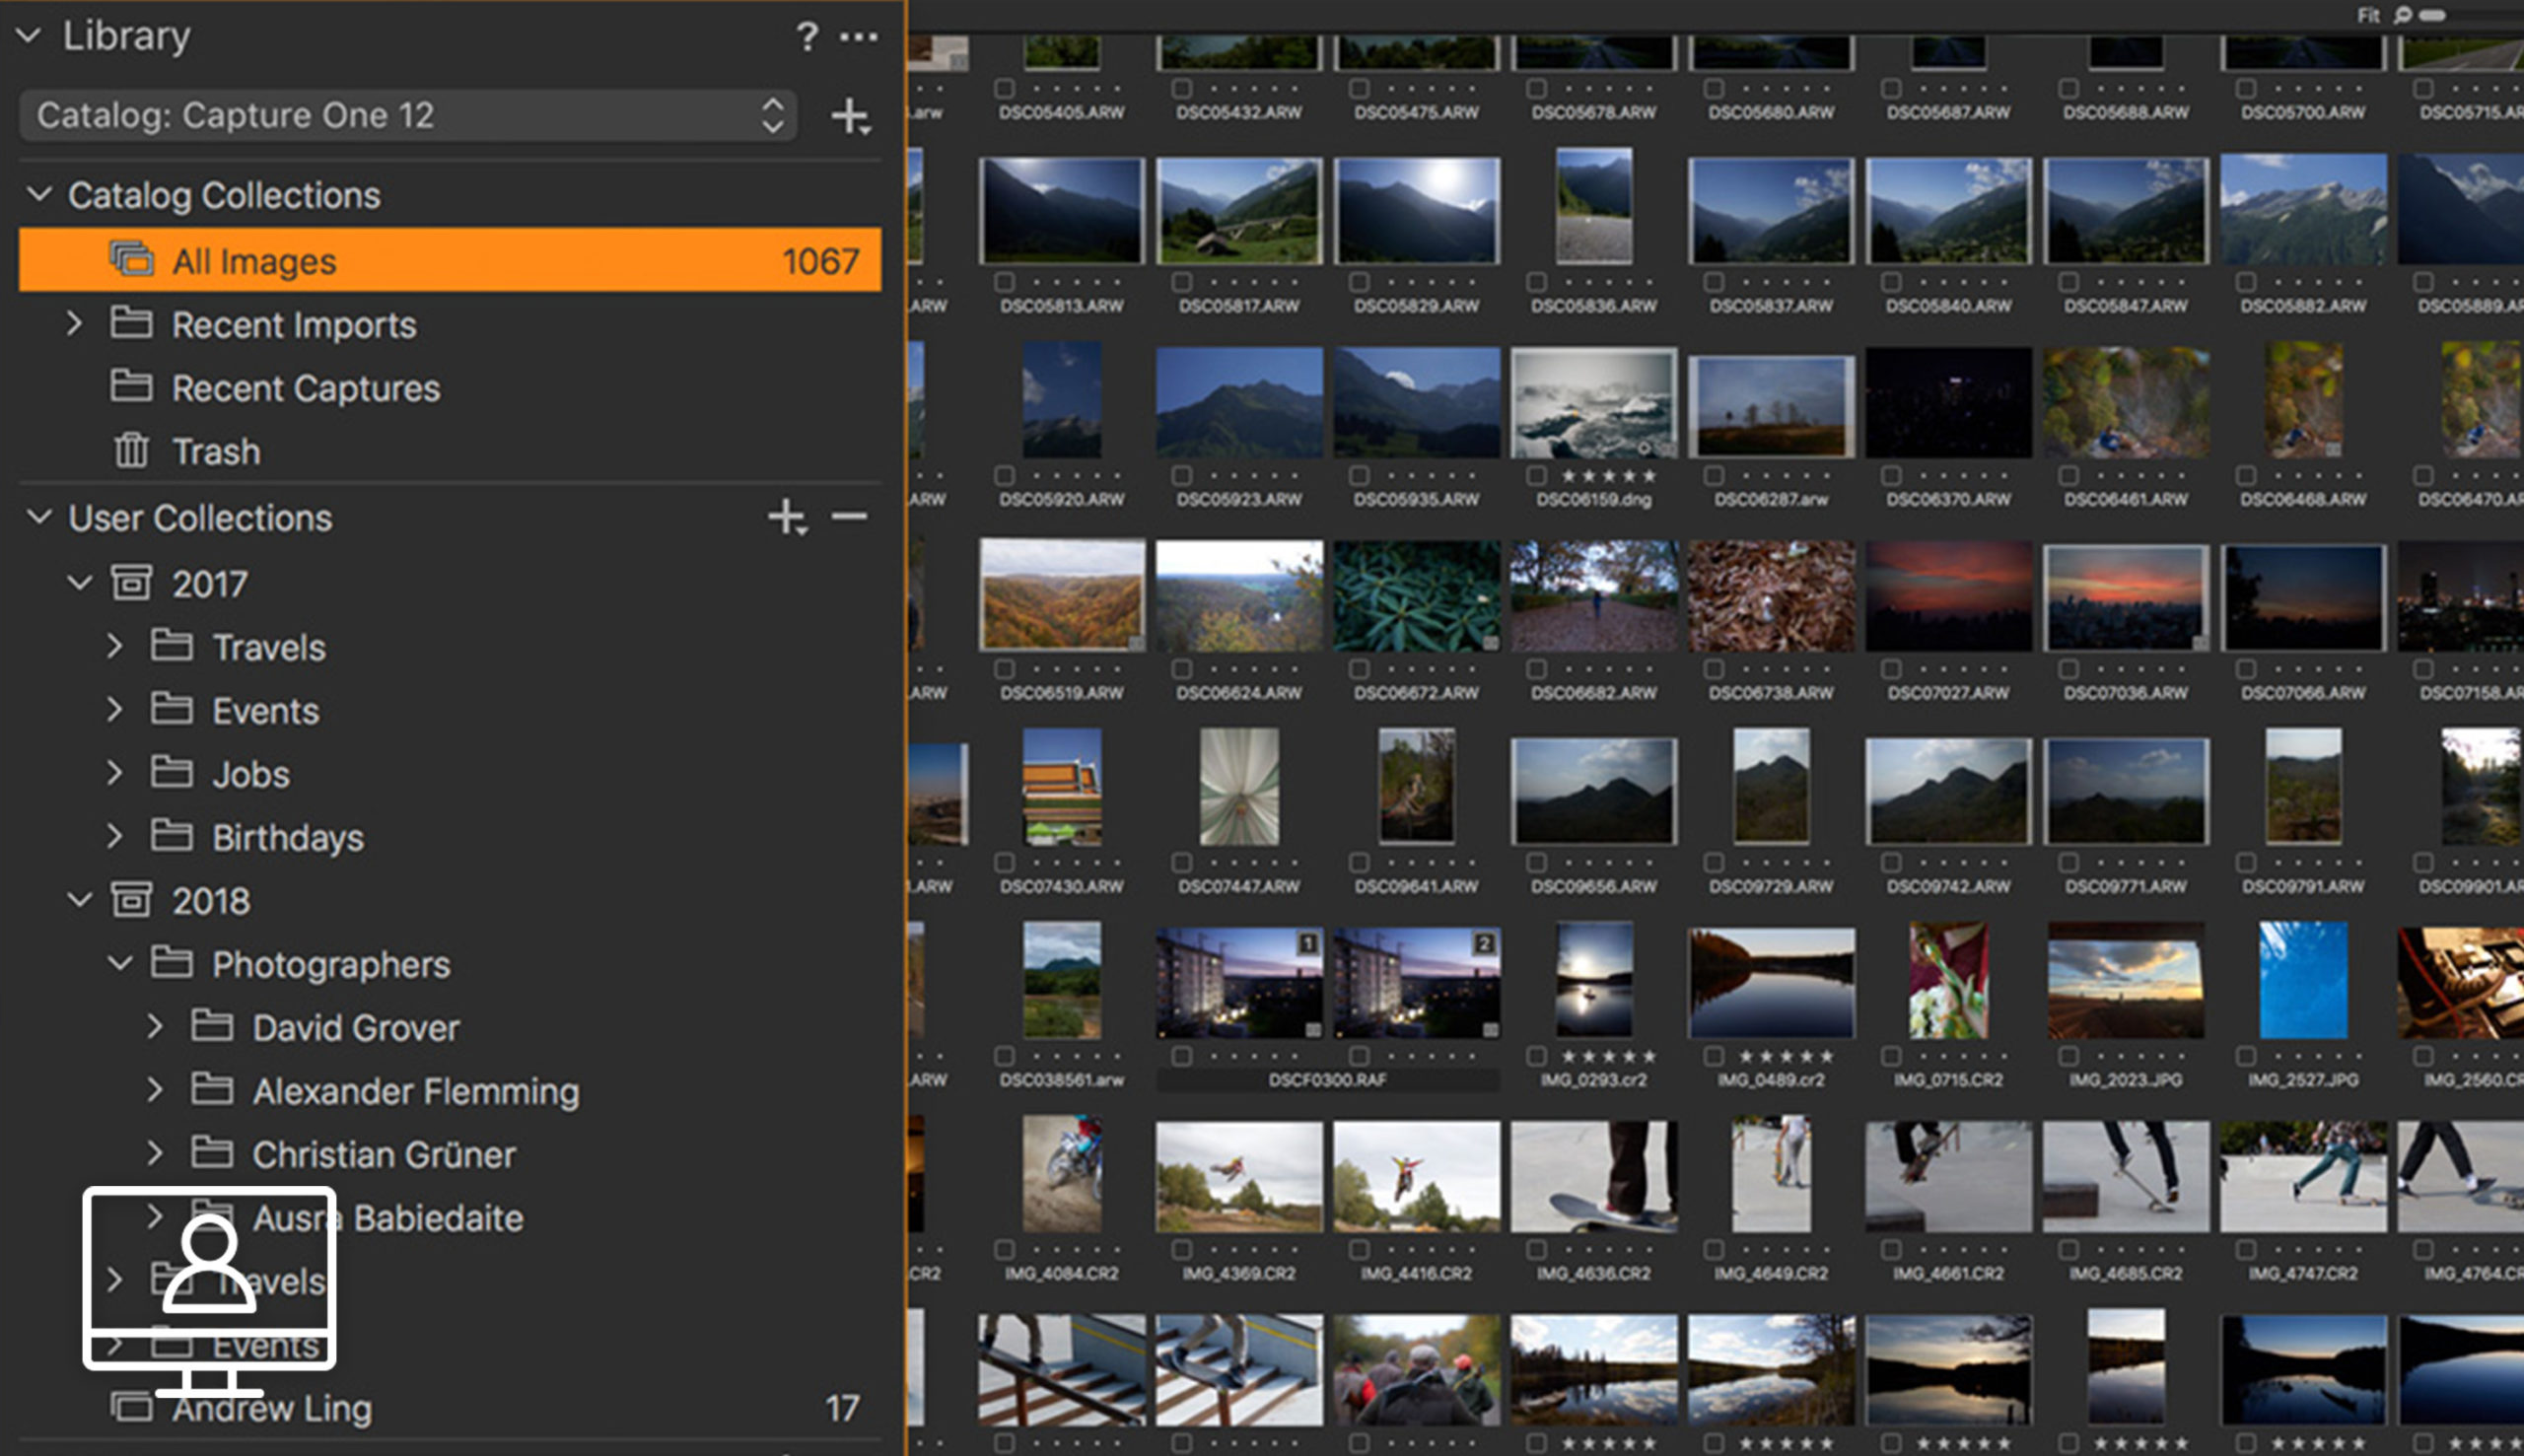This screenshot has width=2524, height=1456.
Task: Open the Catalog Capture One 12 dropdown
Action: click(x=408, y=116)
